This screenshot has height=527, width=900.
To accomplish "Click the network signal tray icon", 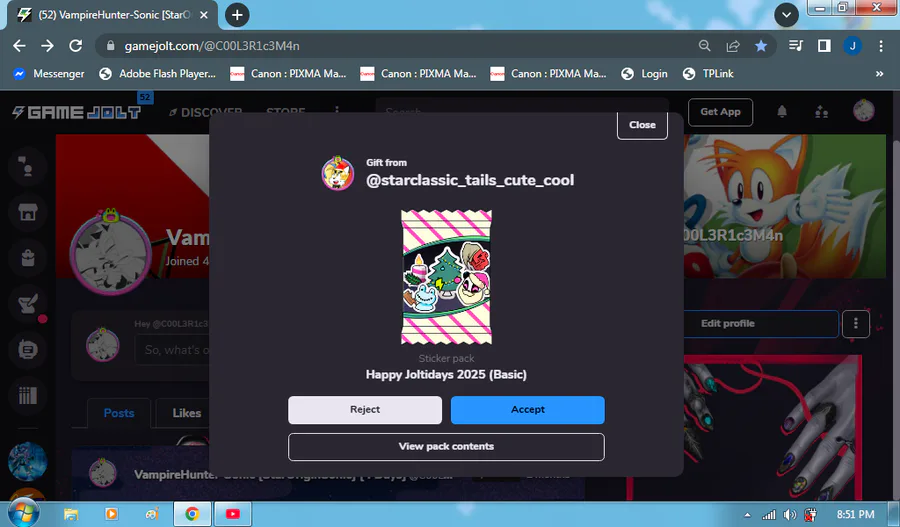I will [x=769, y=515].
